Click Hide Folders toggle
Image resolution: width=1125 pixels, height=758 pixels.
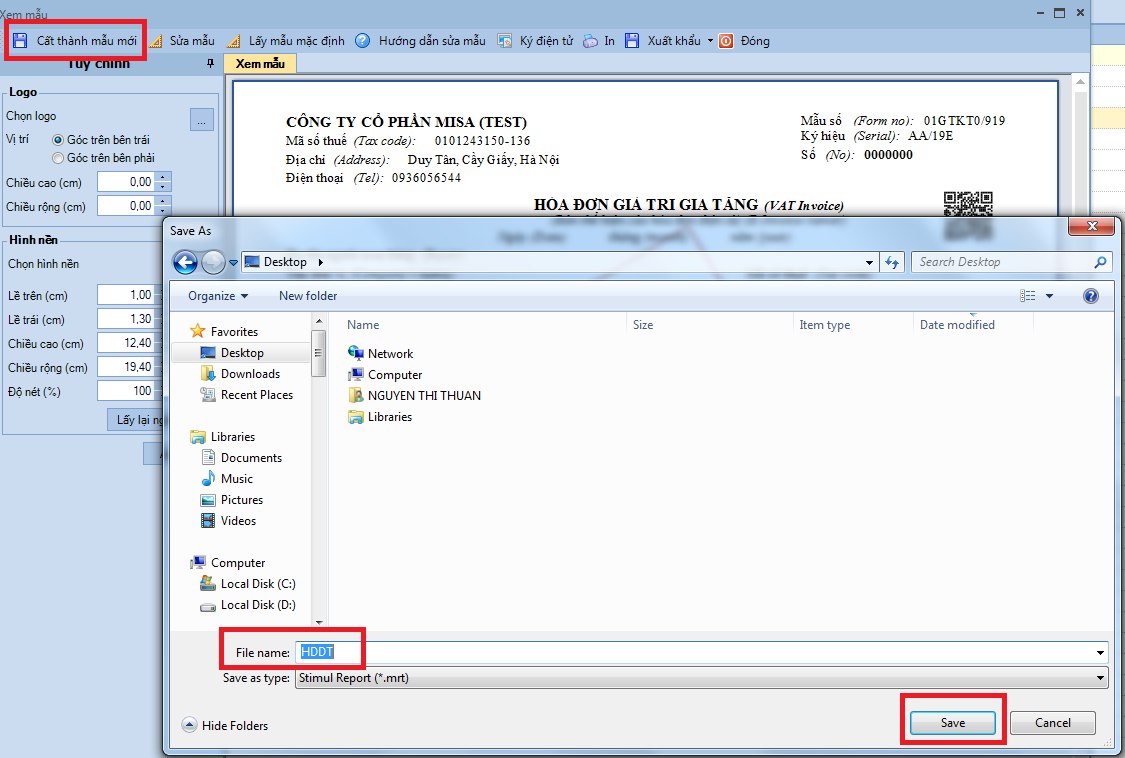225,726
